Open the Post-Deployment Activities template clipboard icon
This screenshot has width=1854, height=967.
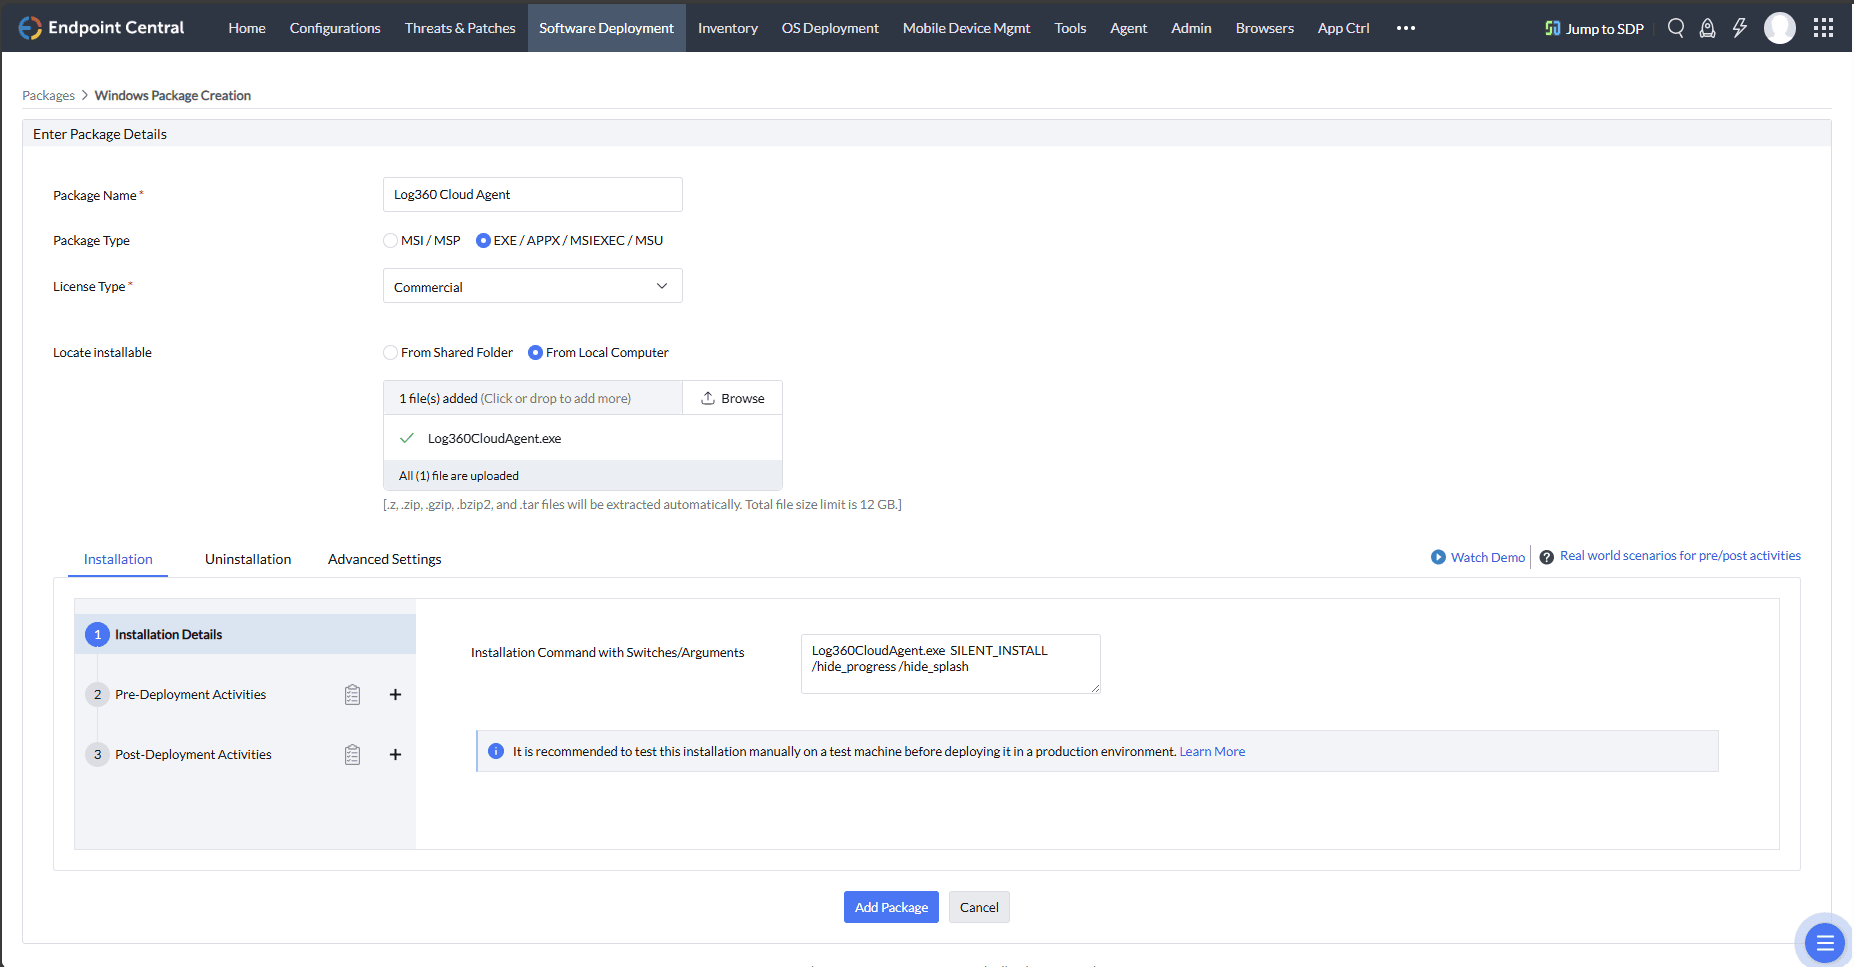pos(352,755)
